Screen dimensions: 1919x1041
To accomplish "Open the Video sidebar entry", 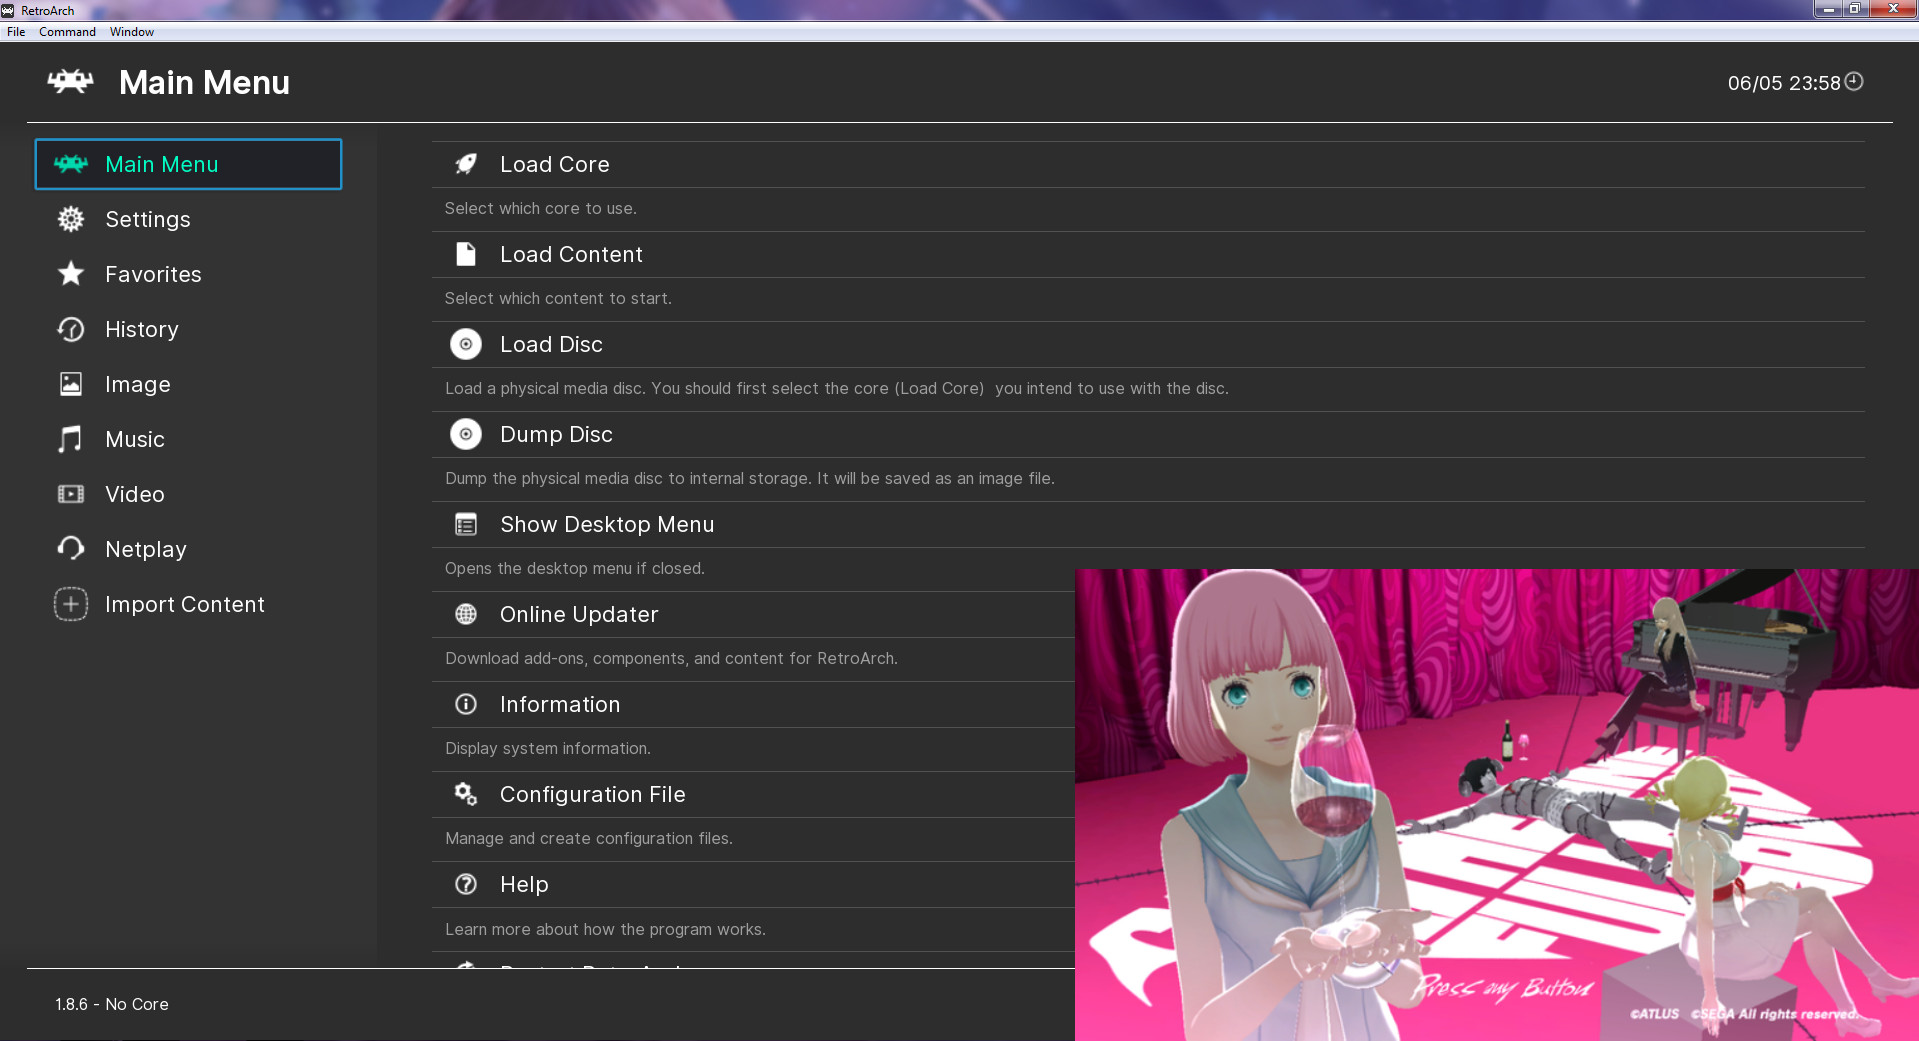I will pos(188,494).
